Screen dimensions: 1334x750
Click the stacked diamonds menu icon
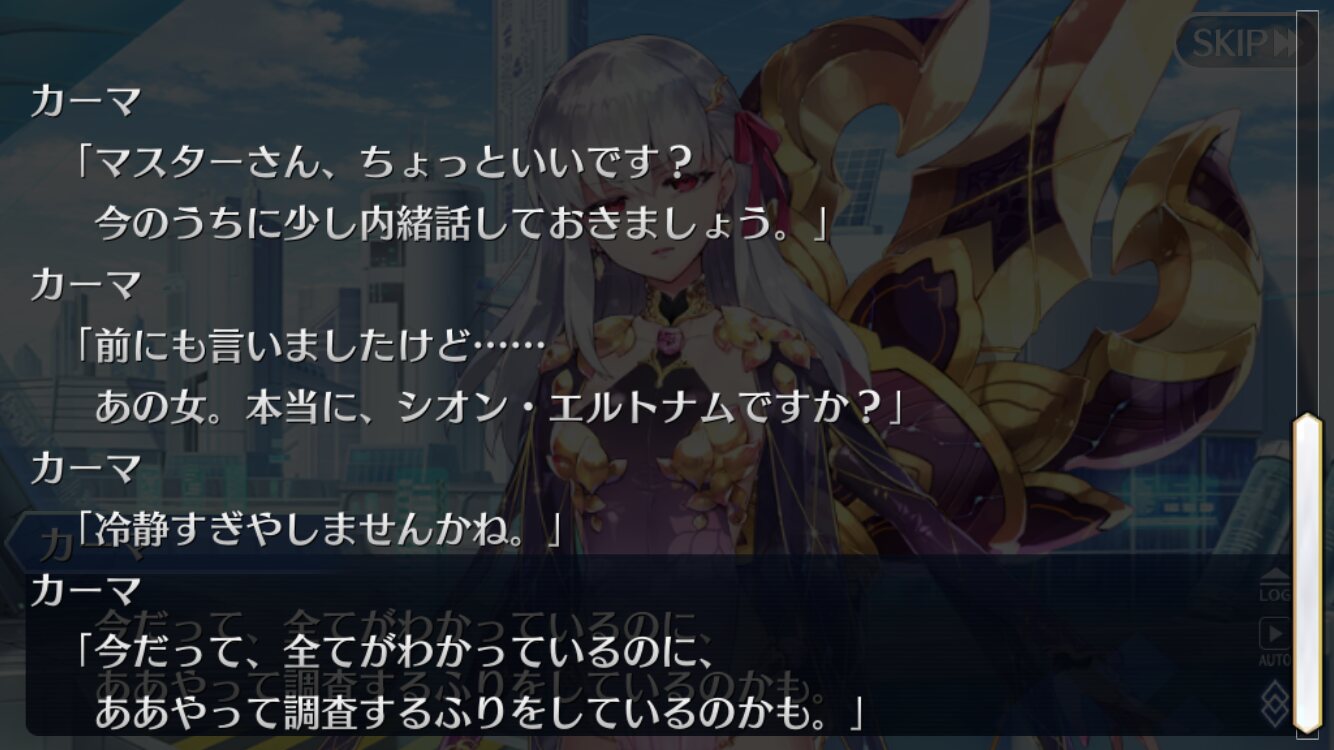click(x=1274, y=702)
